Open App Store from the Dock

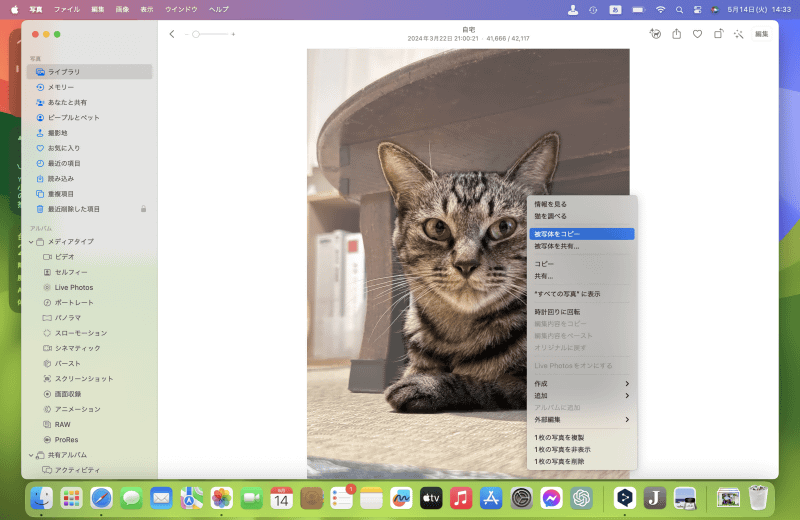[491, 498]
